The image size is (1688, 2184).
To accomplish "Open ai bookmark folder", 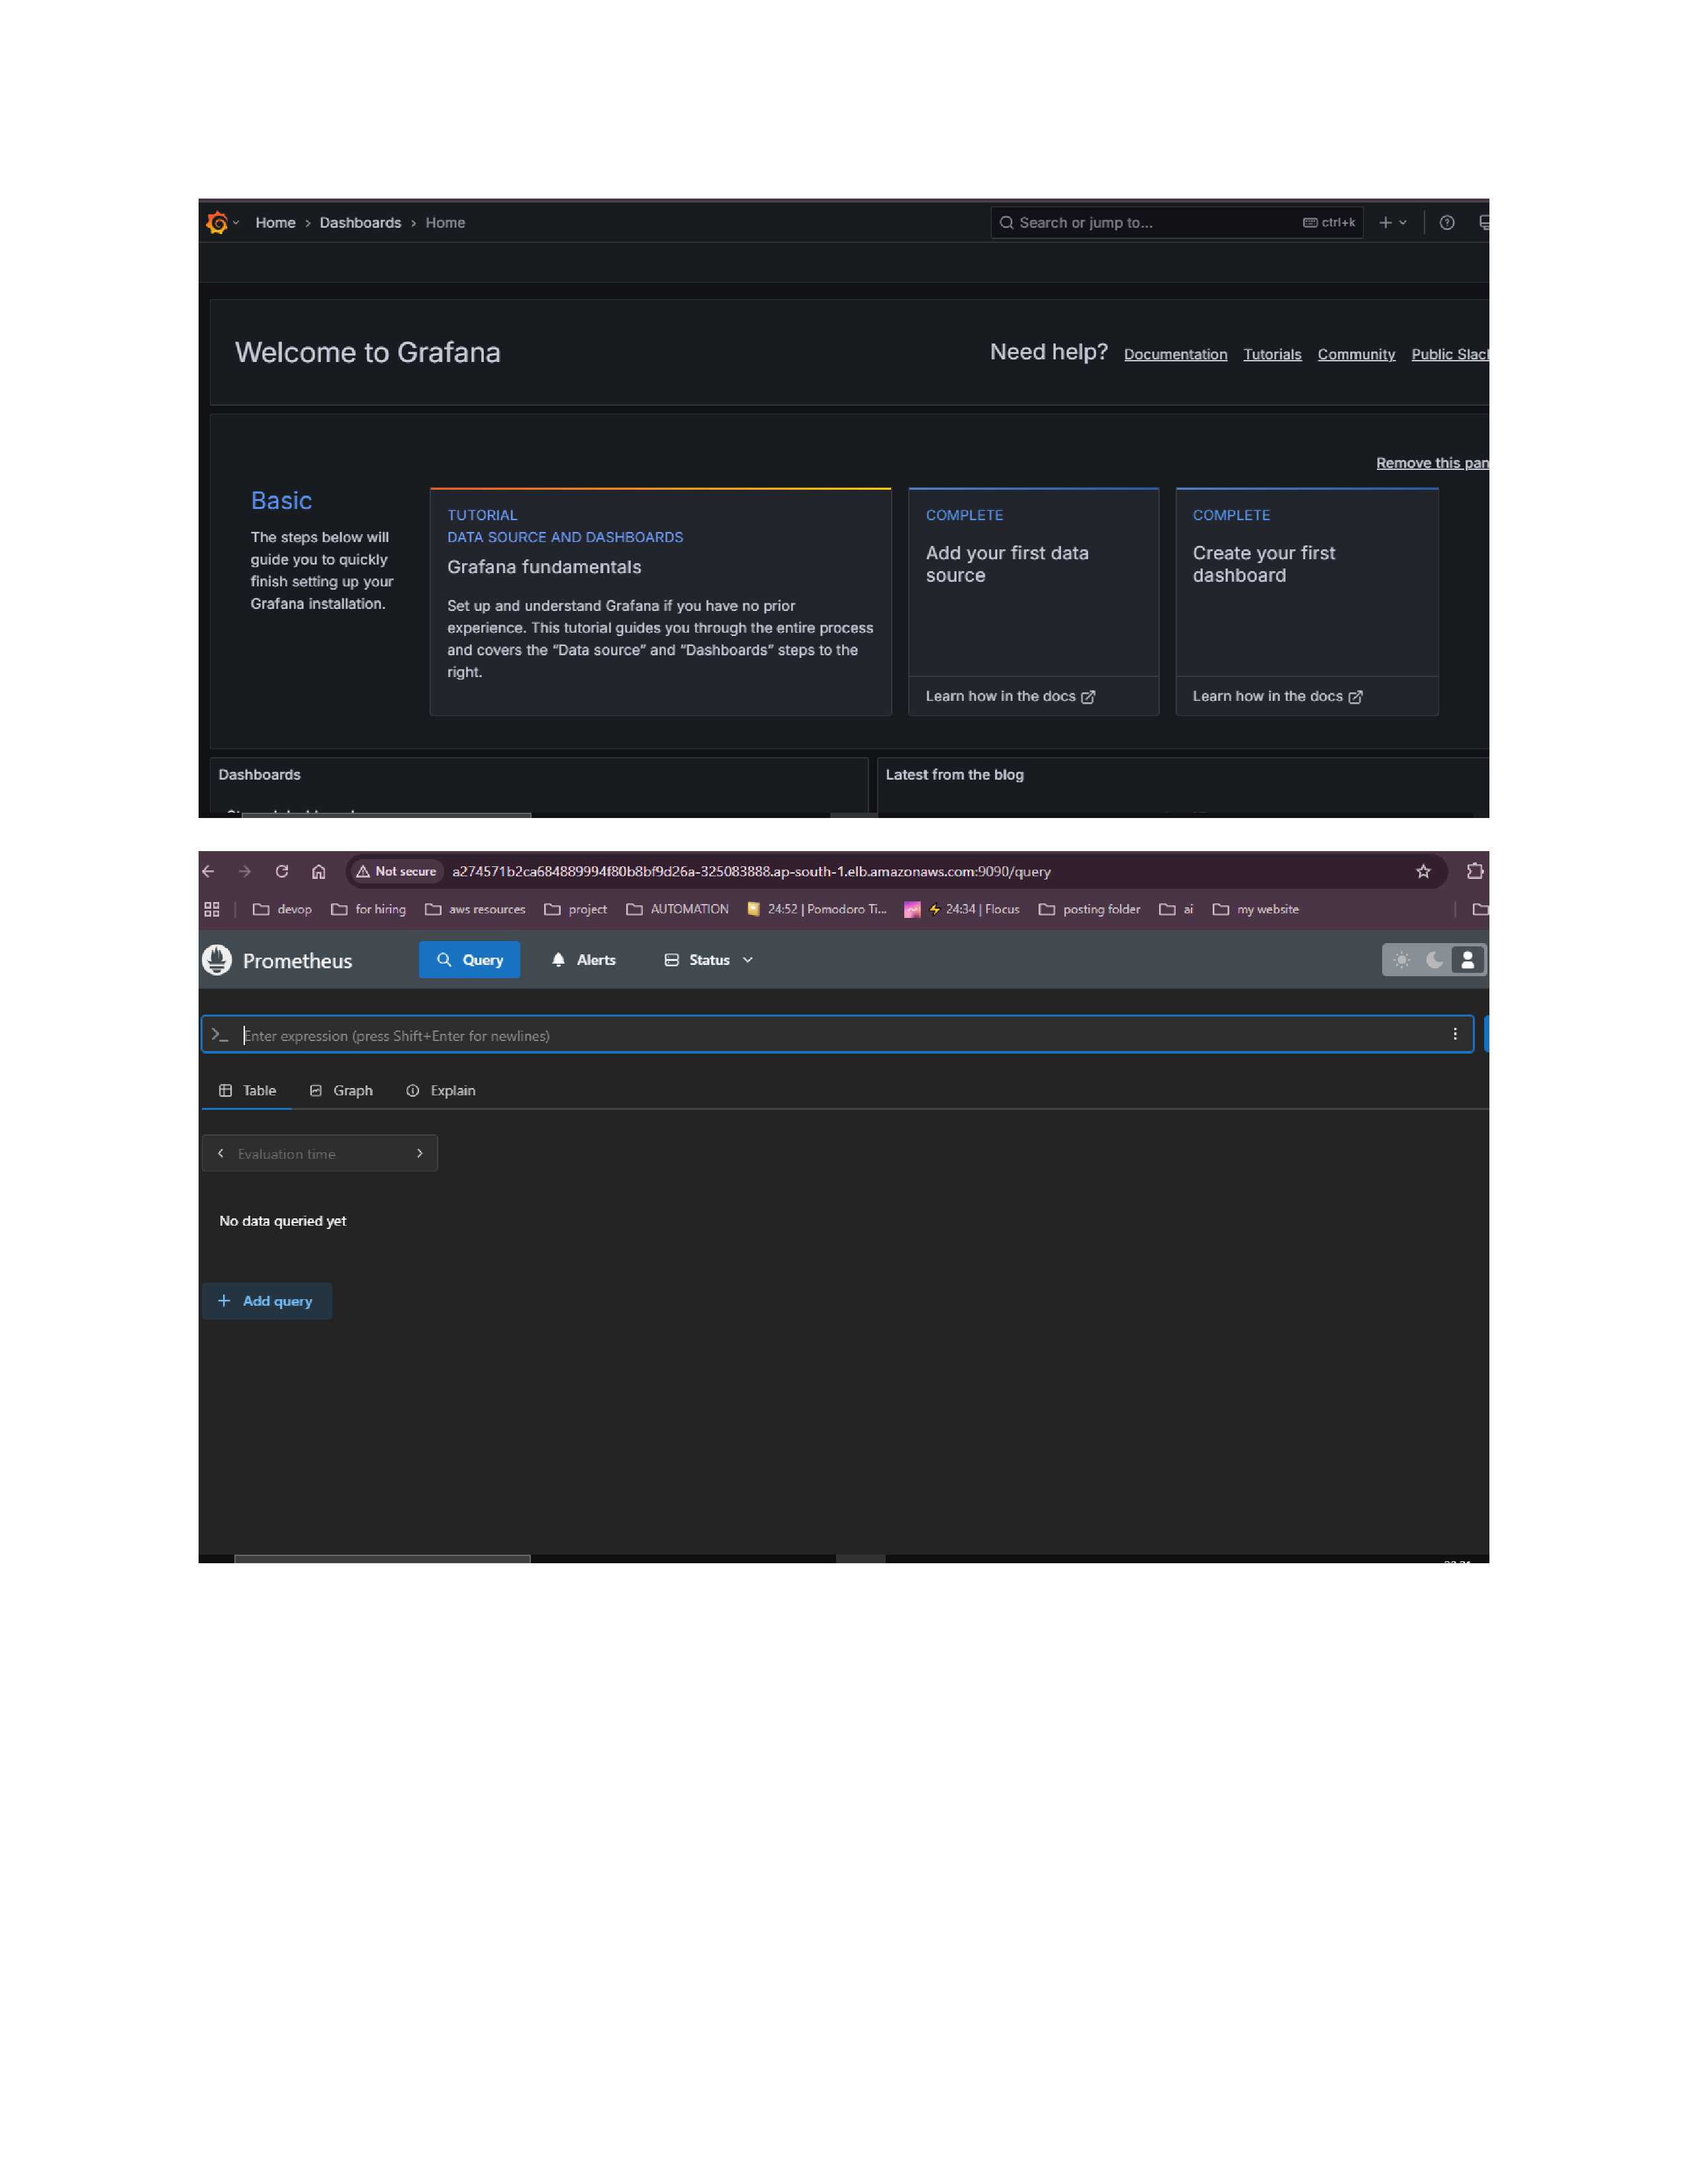I will click(1177, 909).
